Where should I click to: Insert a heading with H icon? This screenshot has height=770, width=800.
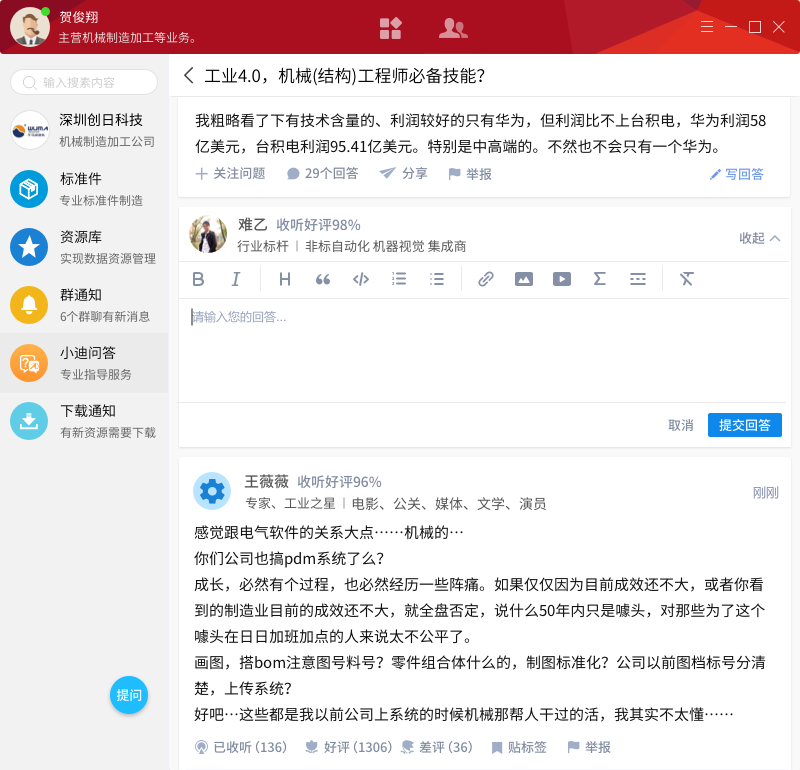tap(285, 279)
